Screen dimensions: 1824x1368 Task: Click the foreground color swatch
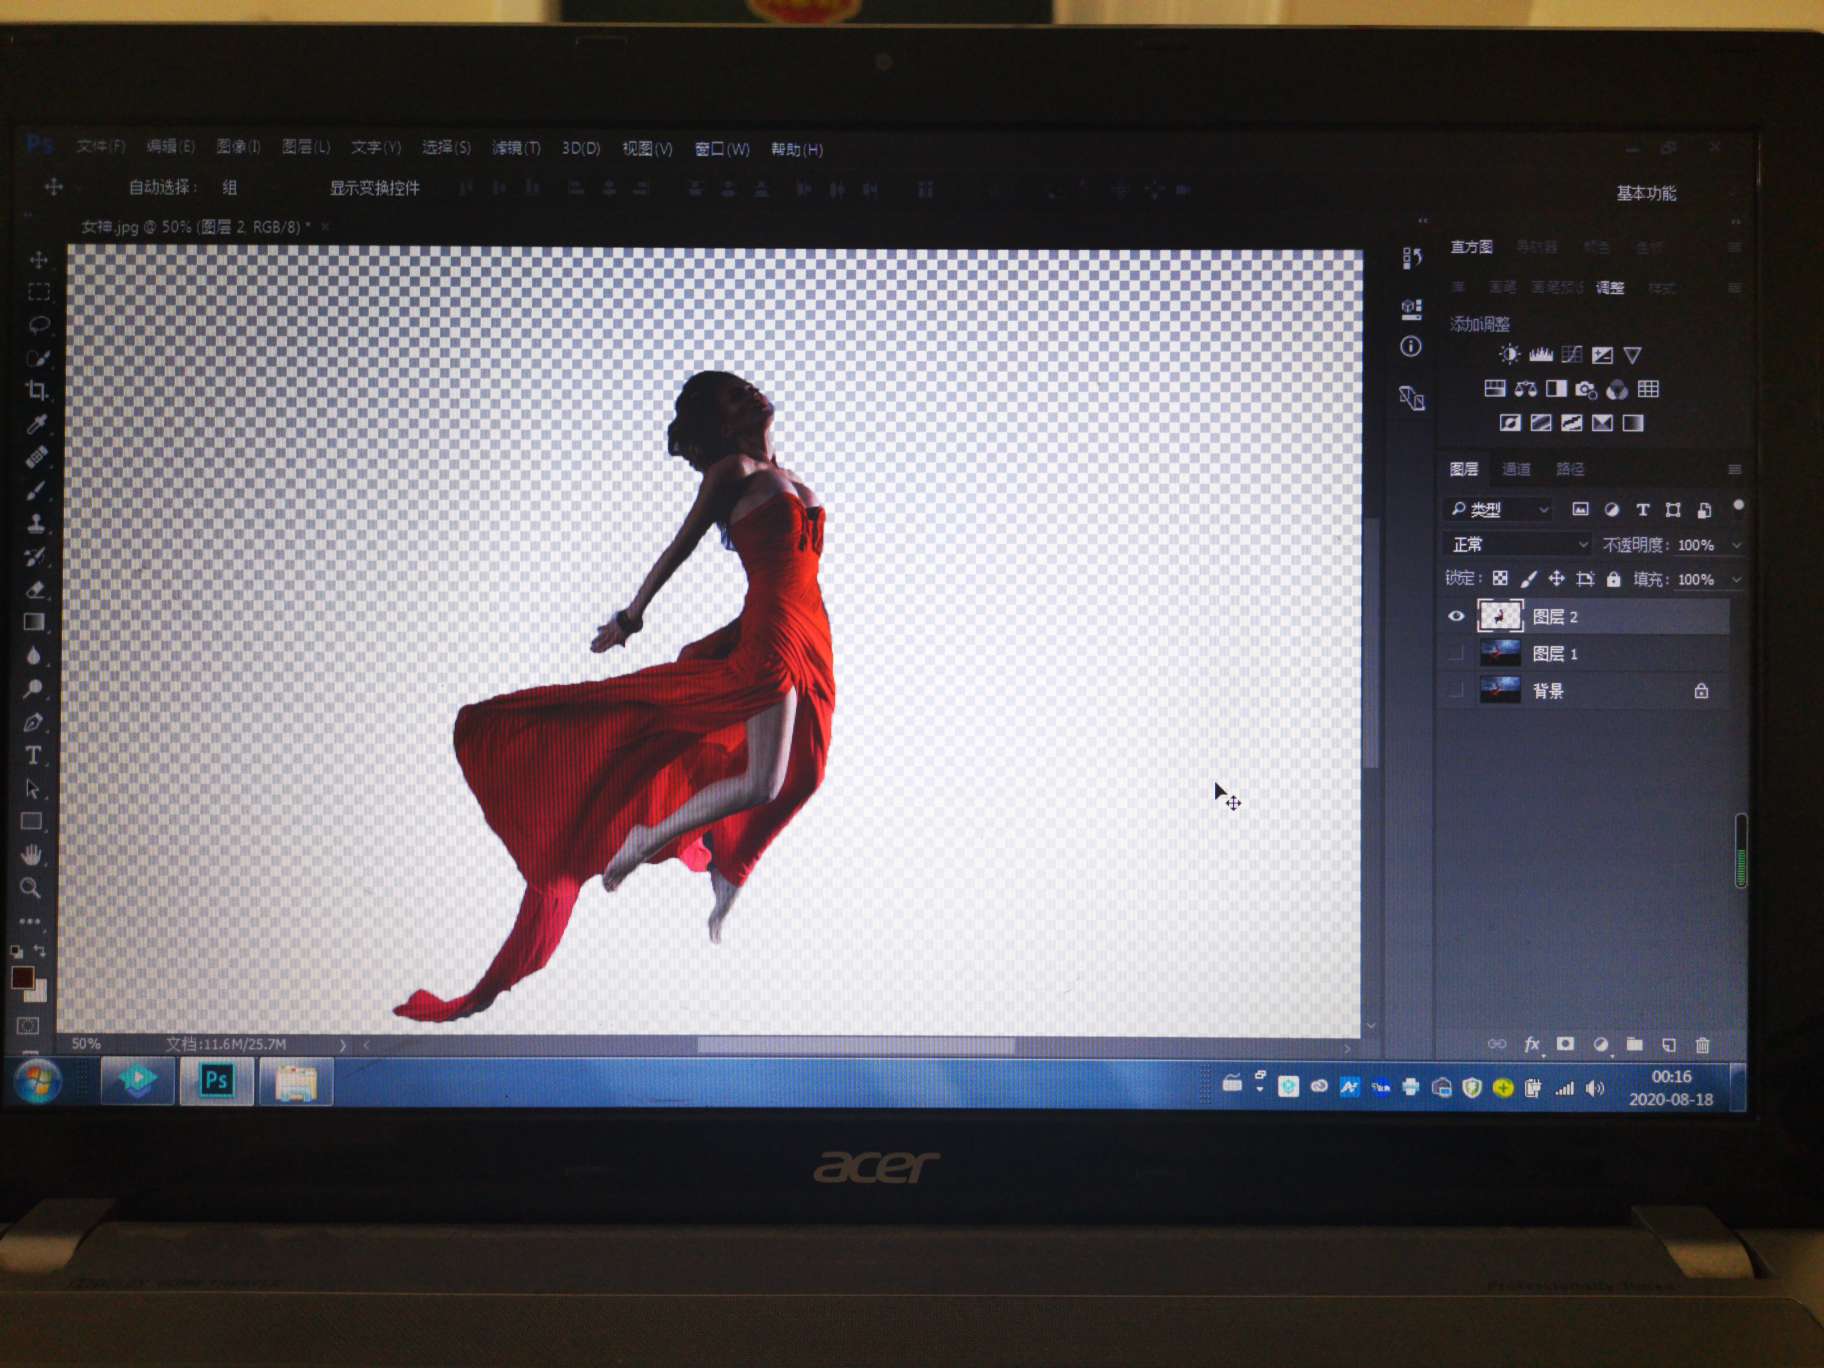pos(22,977)
